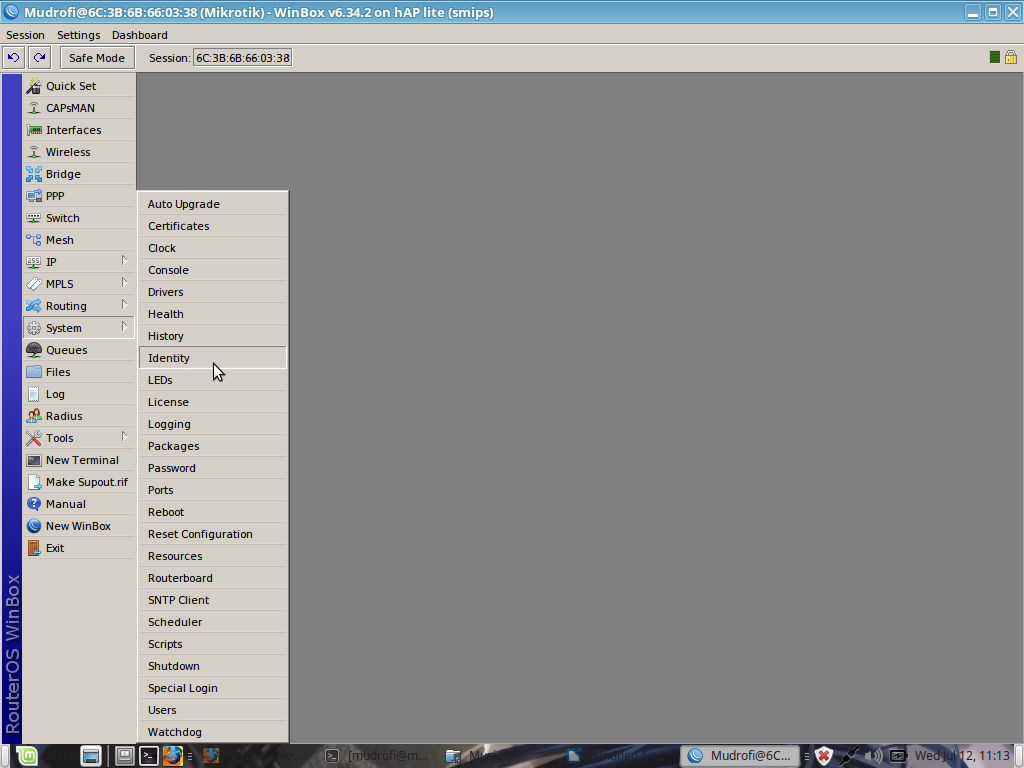
Task: Launch Firefox from the taskbar
Action: click(173, 756)
